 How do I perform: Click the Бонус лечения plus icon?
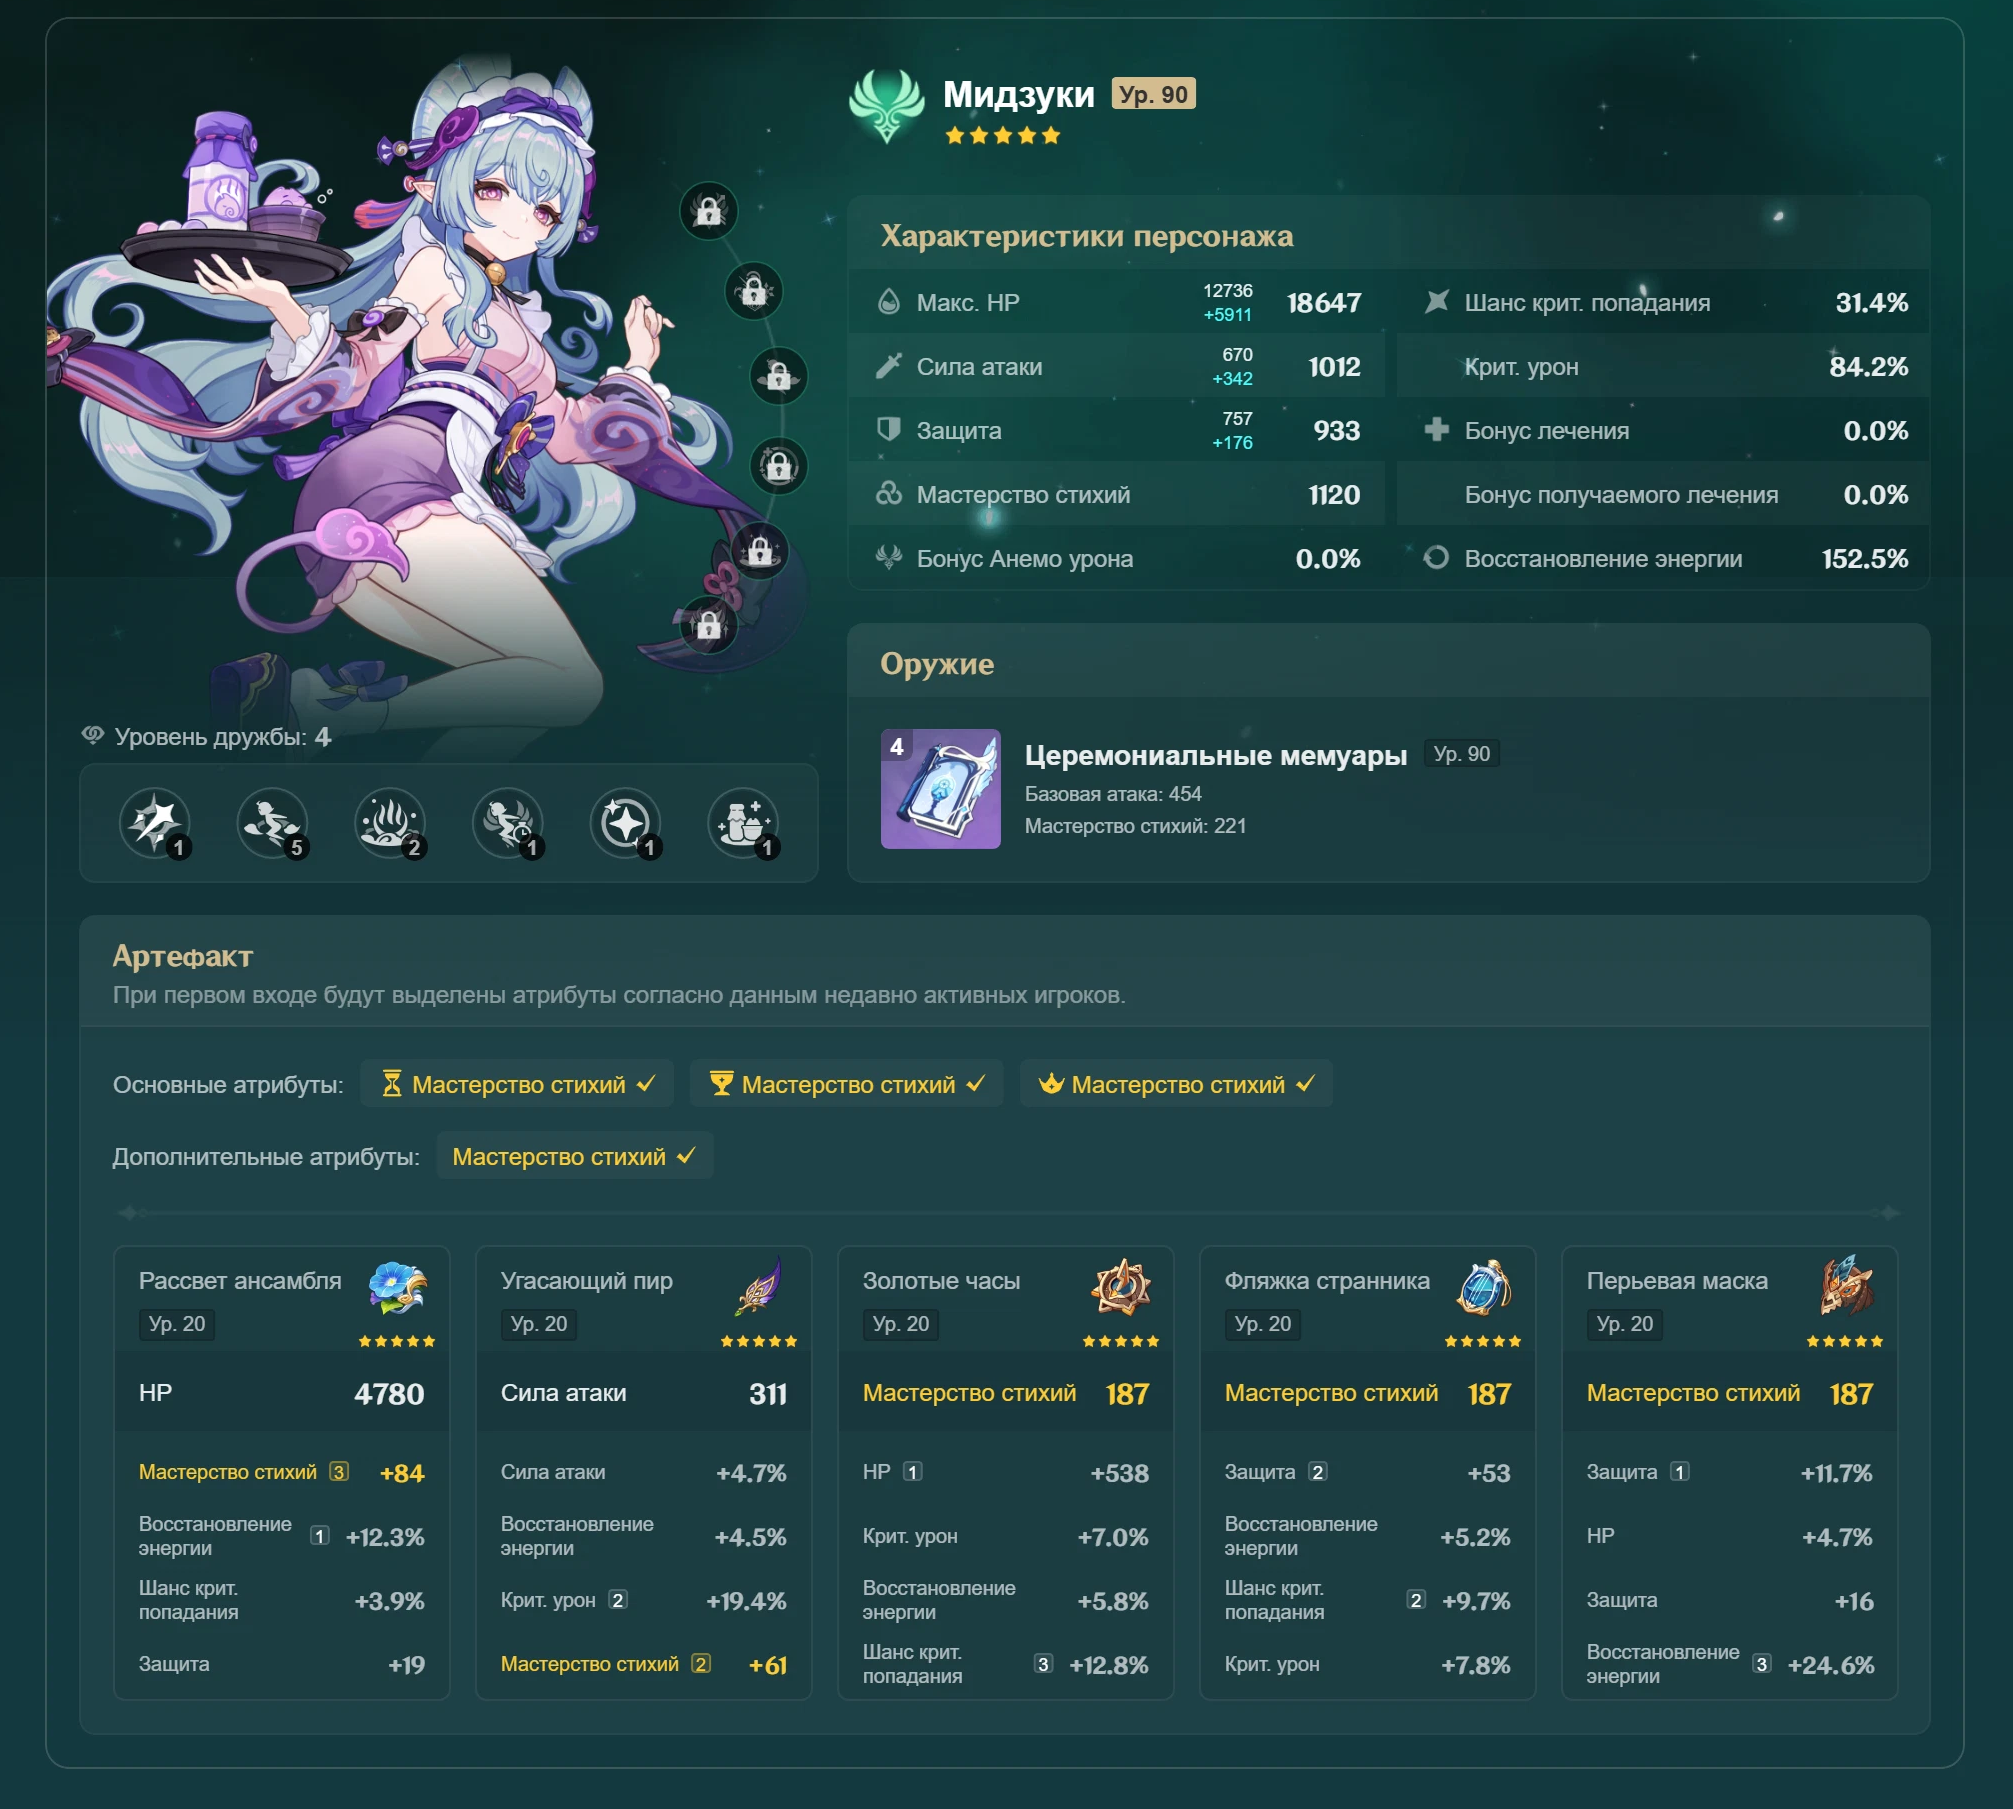point(1436,430)
